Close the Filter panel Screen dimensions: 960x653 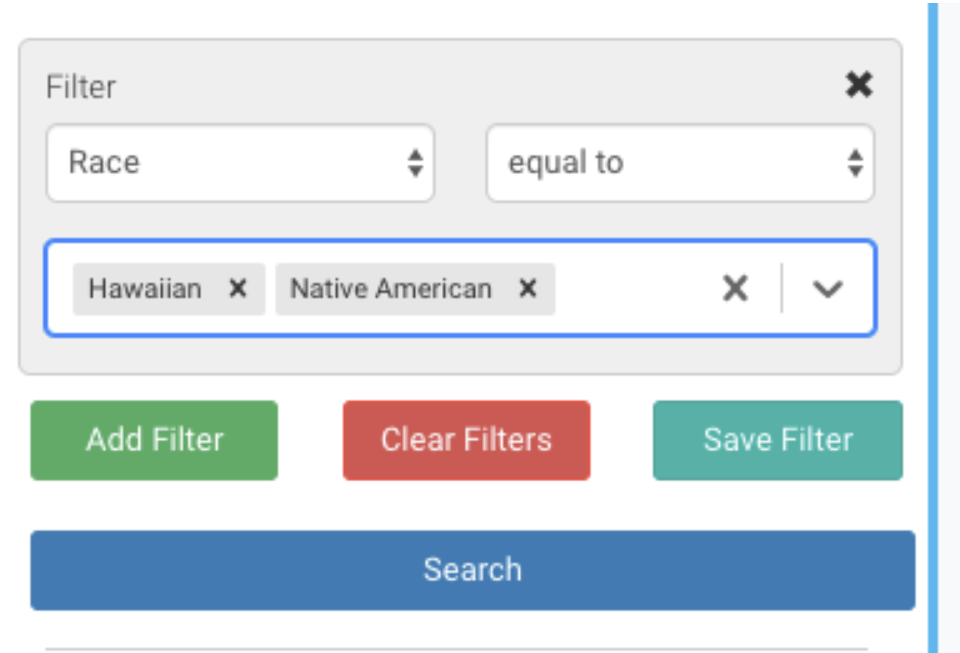point(858,85)
